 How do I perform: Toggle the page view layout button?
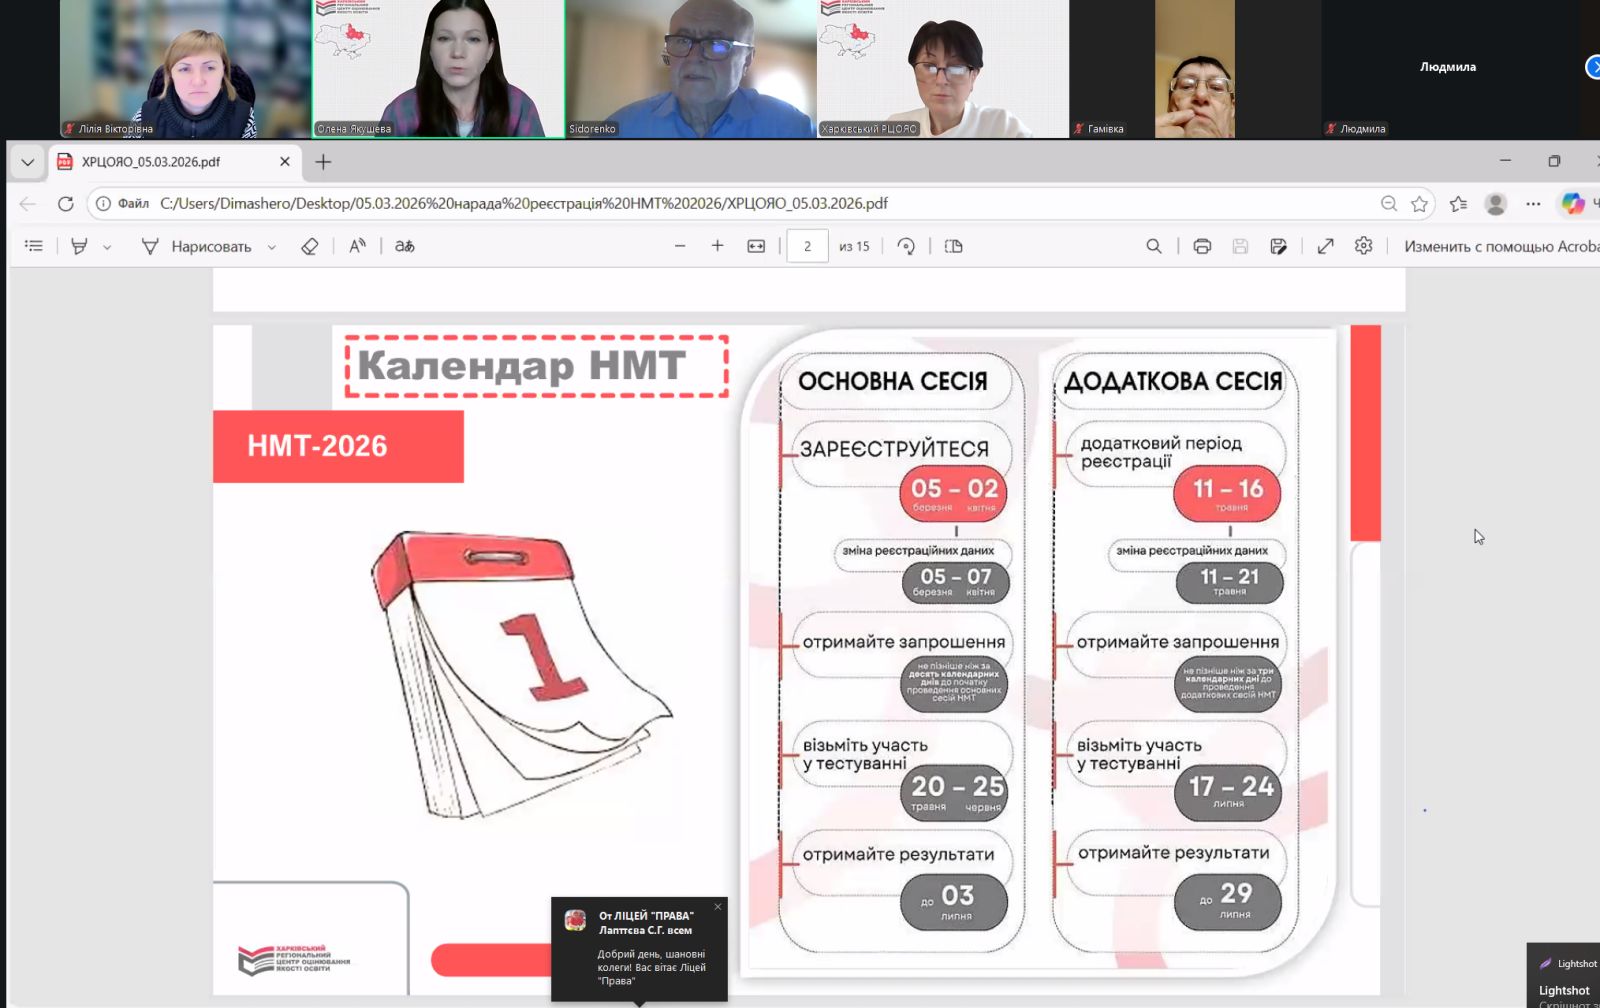954,246
